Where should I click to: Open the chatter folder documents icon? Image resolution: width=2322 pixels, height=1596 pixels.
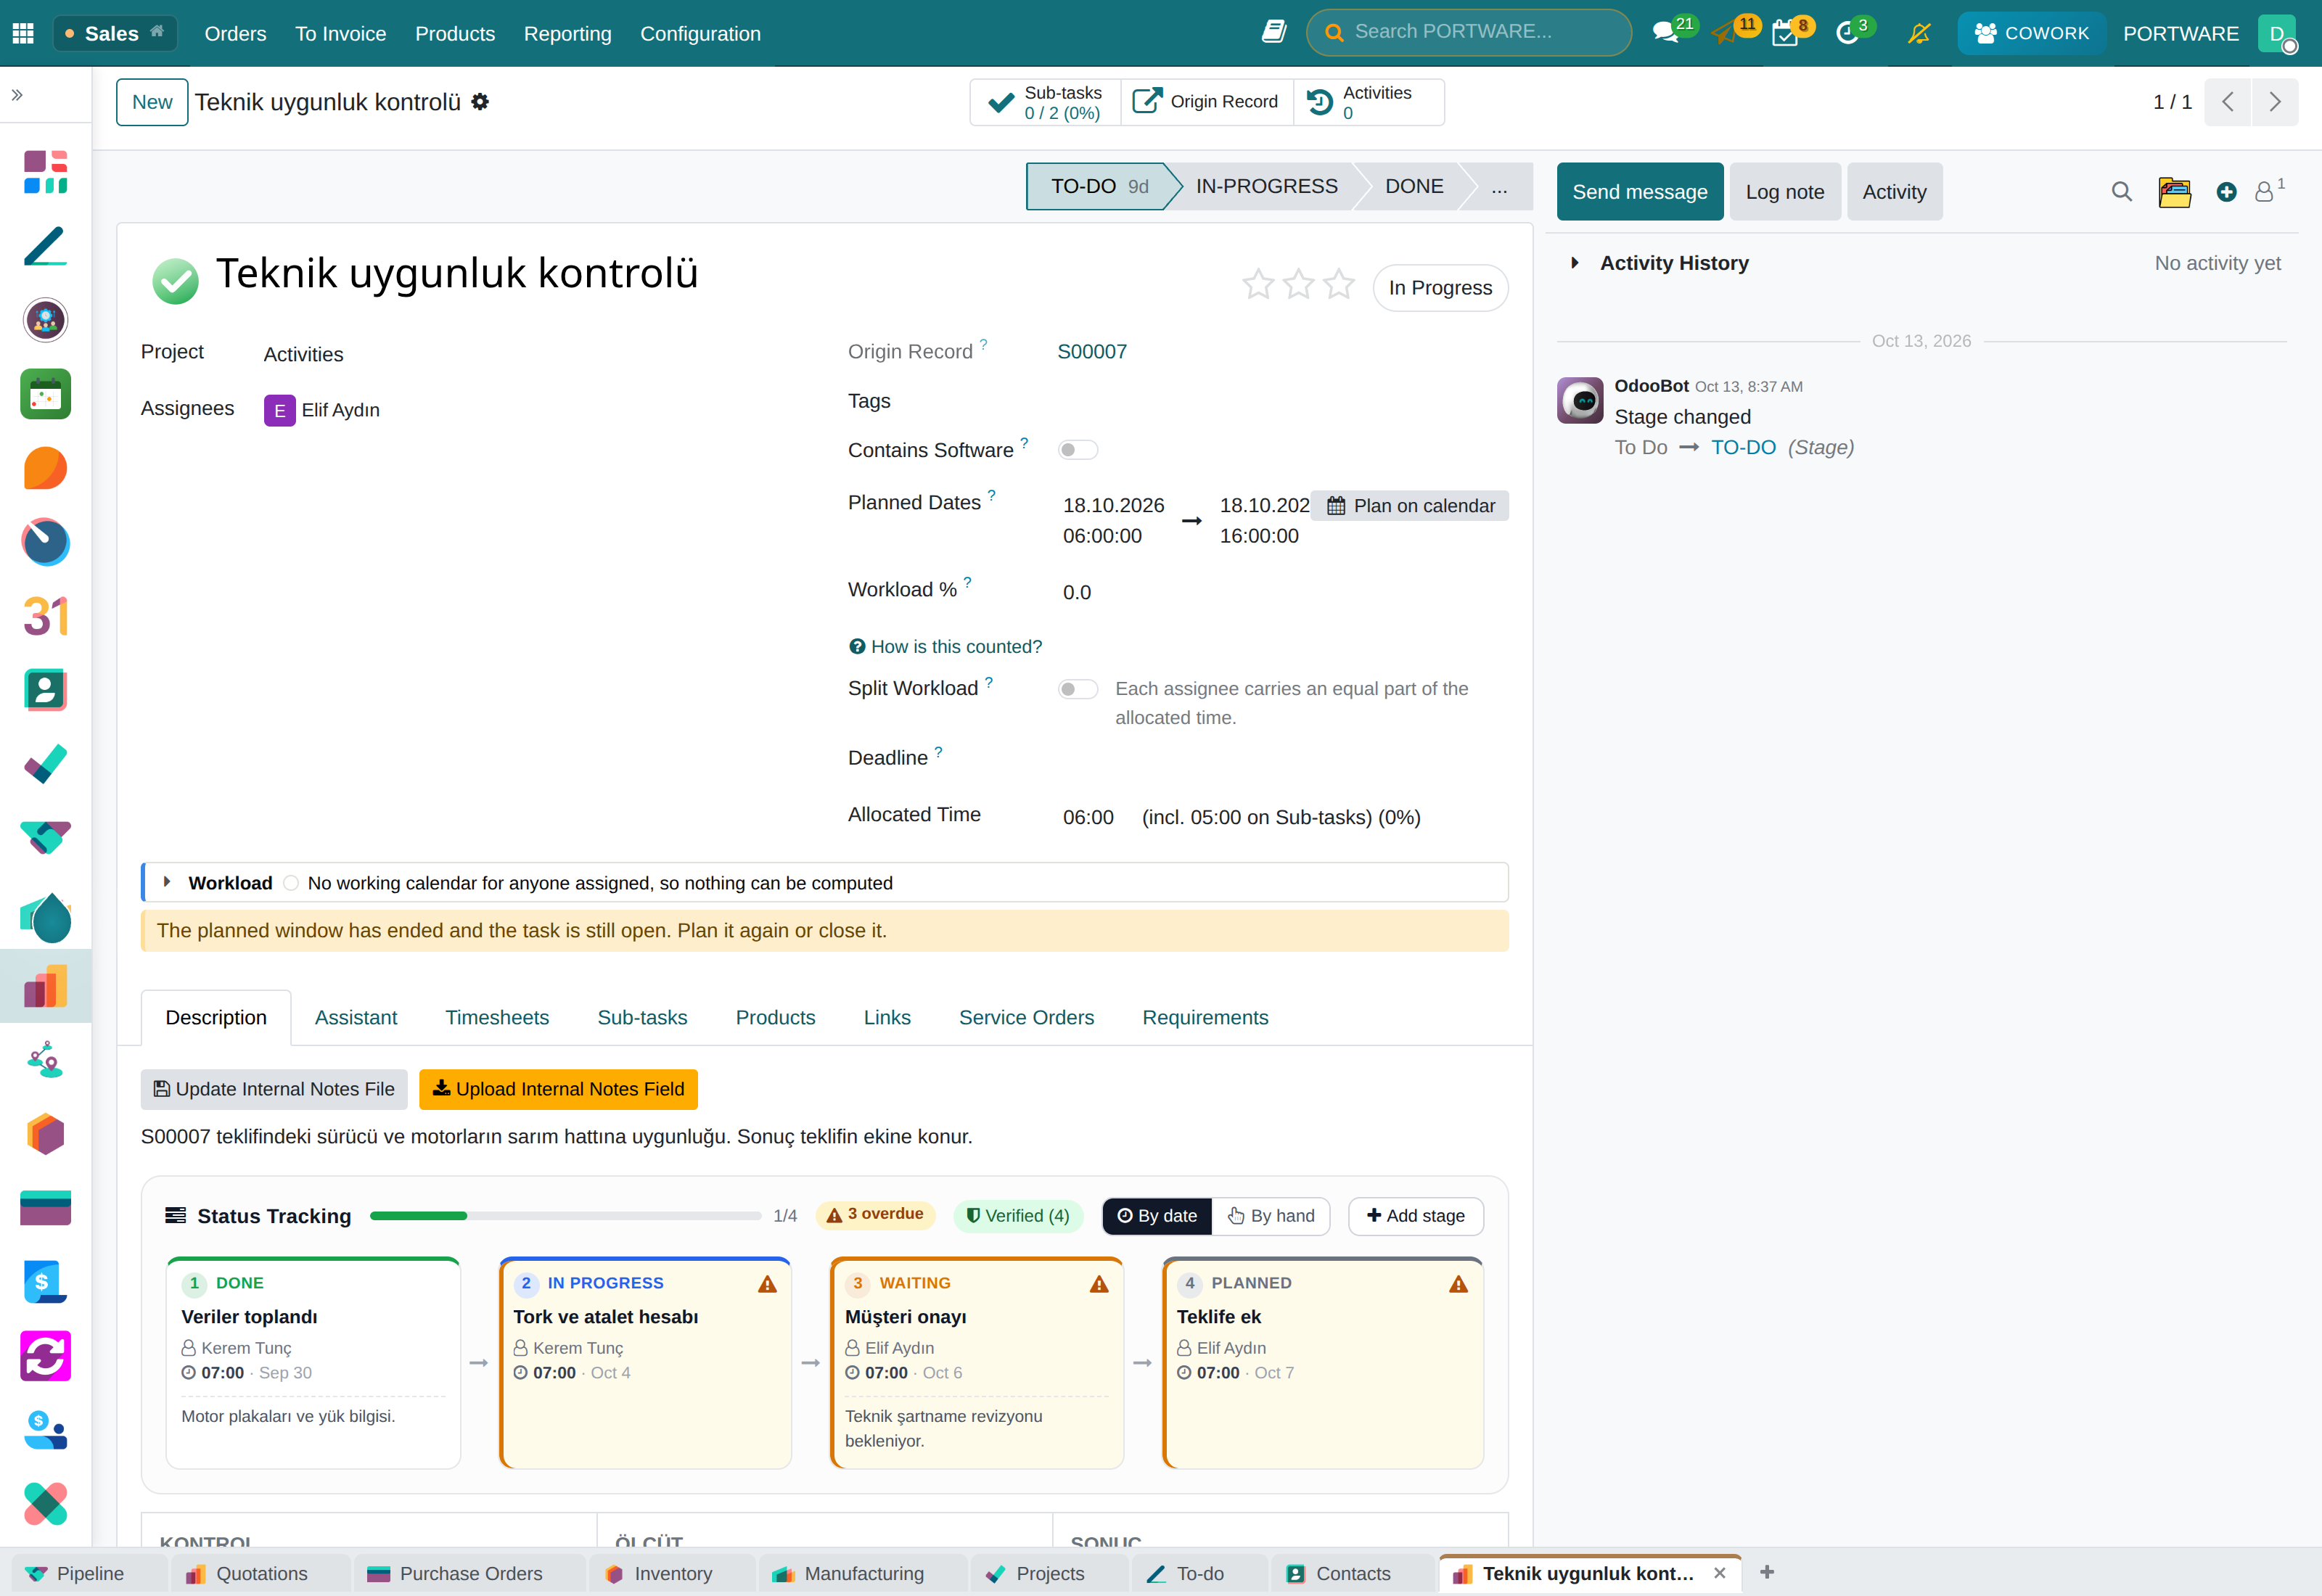coord(2174,191)
